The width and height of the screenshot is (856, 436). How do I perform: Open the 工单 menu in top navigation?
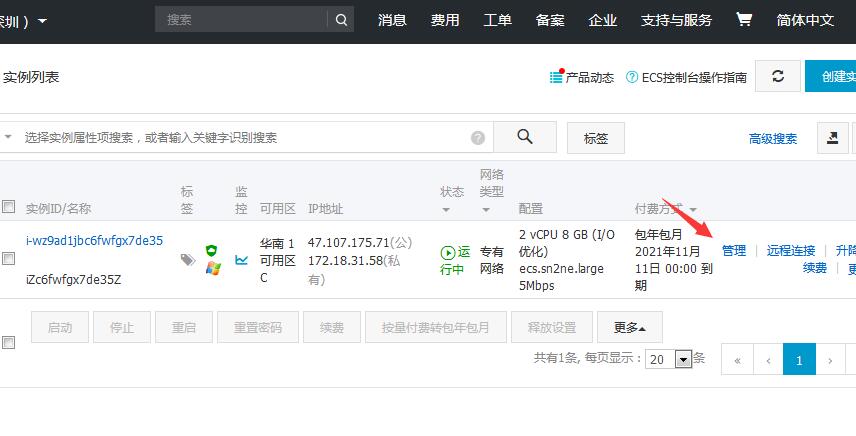tap(497, 20)
